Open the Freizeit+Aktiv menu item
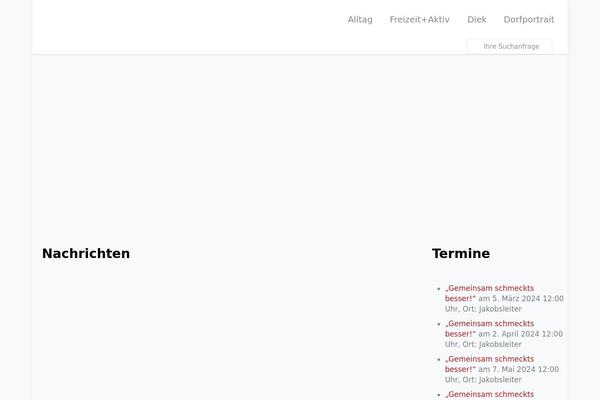600x400 pixels. pyautogui.click(x=419, y=20)
